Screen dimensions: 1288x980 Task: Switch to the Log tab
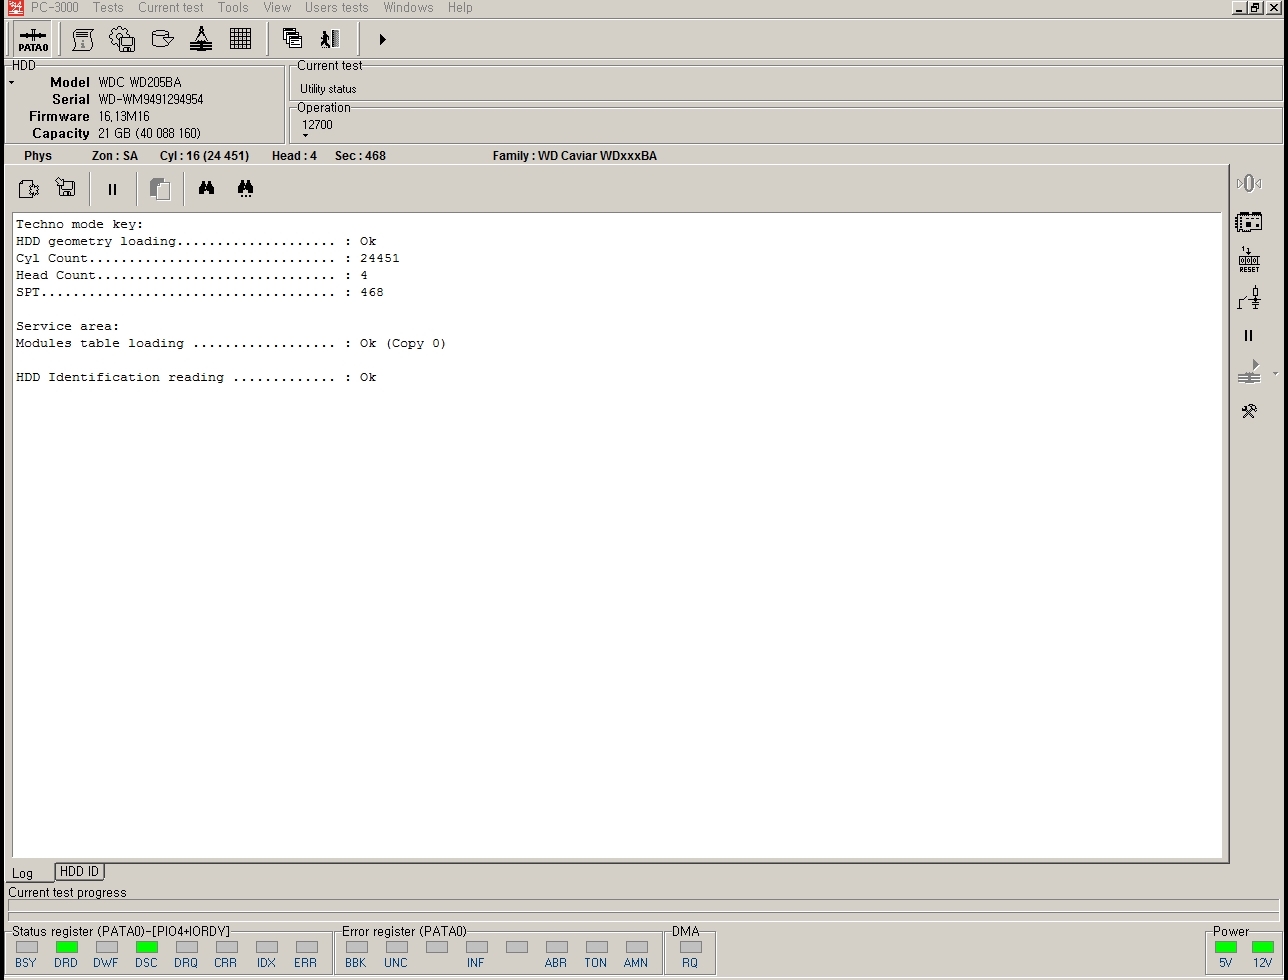tap(22, 873)
